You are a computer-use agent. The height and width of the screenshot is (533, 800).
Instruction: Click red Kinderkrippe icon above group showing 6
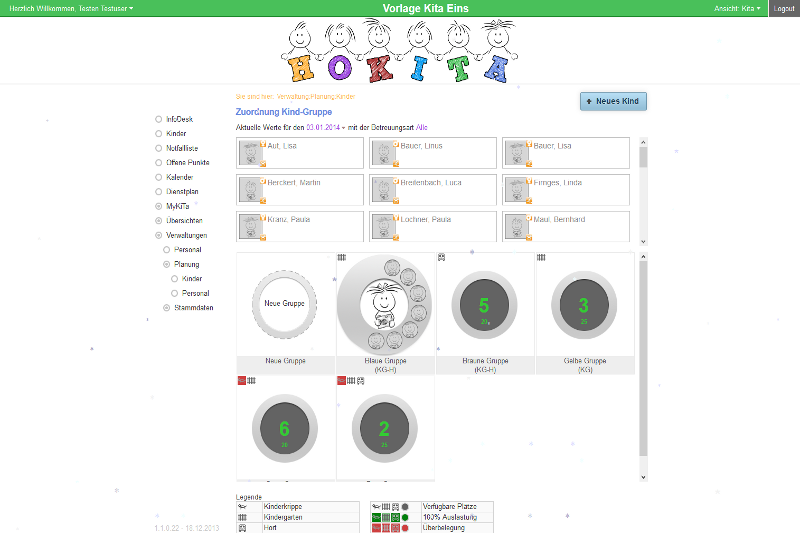coord(242,380)
